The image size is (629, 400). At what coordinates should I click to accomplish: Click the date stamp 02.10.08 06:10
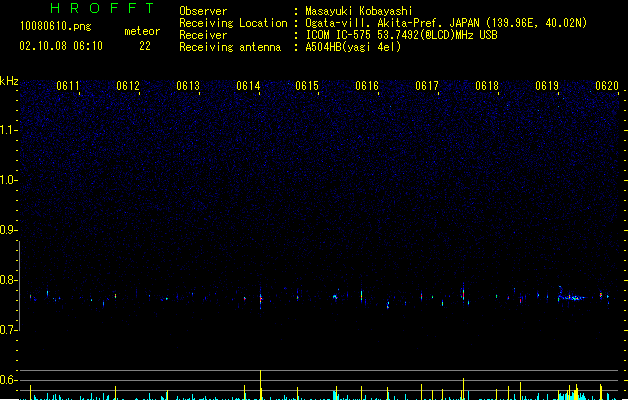61,46
